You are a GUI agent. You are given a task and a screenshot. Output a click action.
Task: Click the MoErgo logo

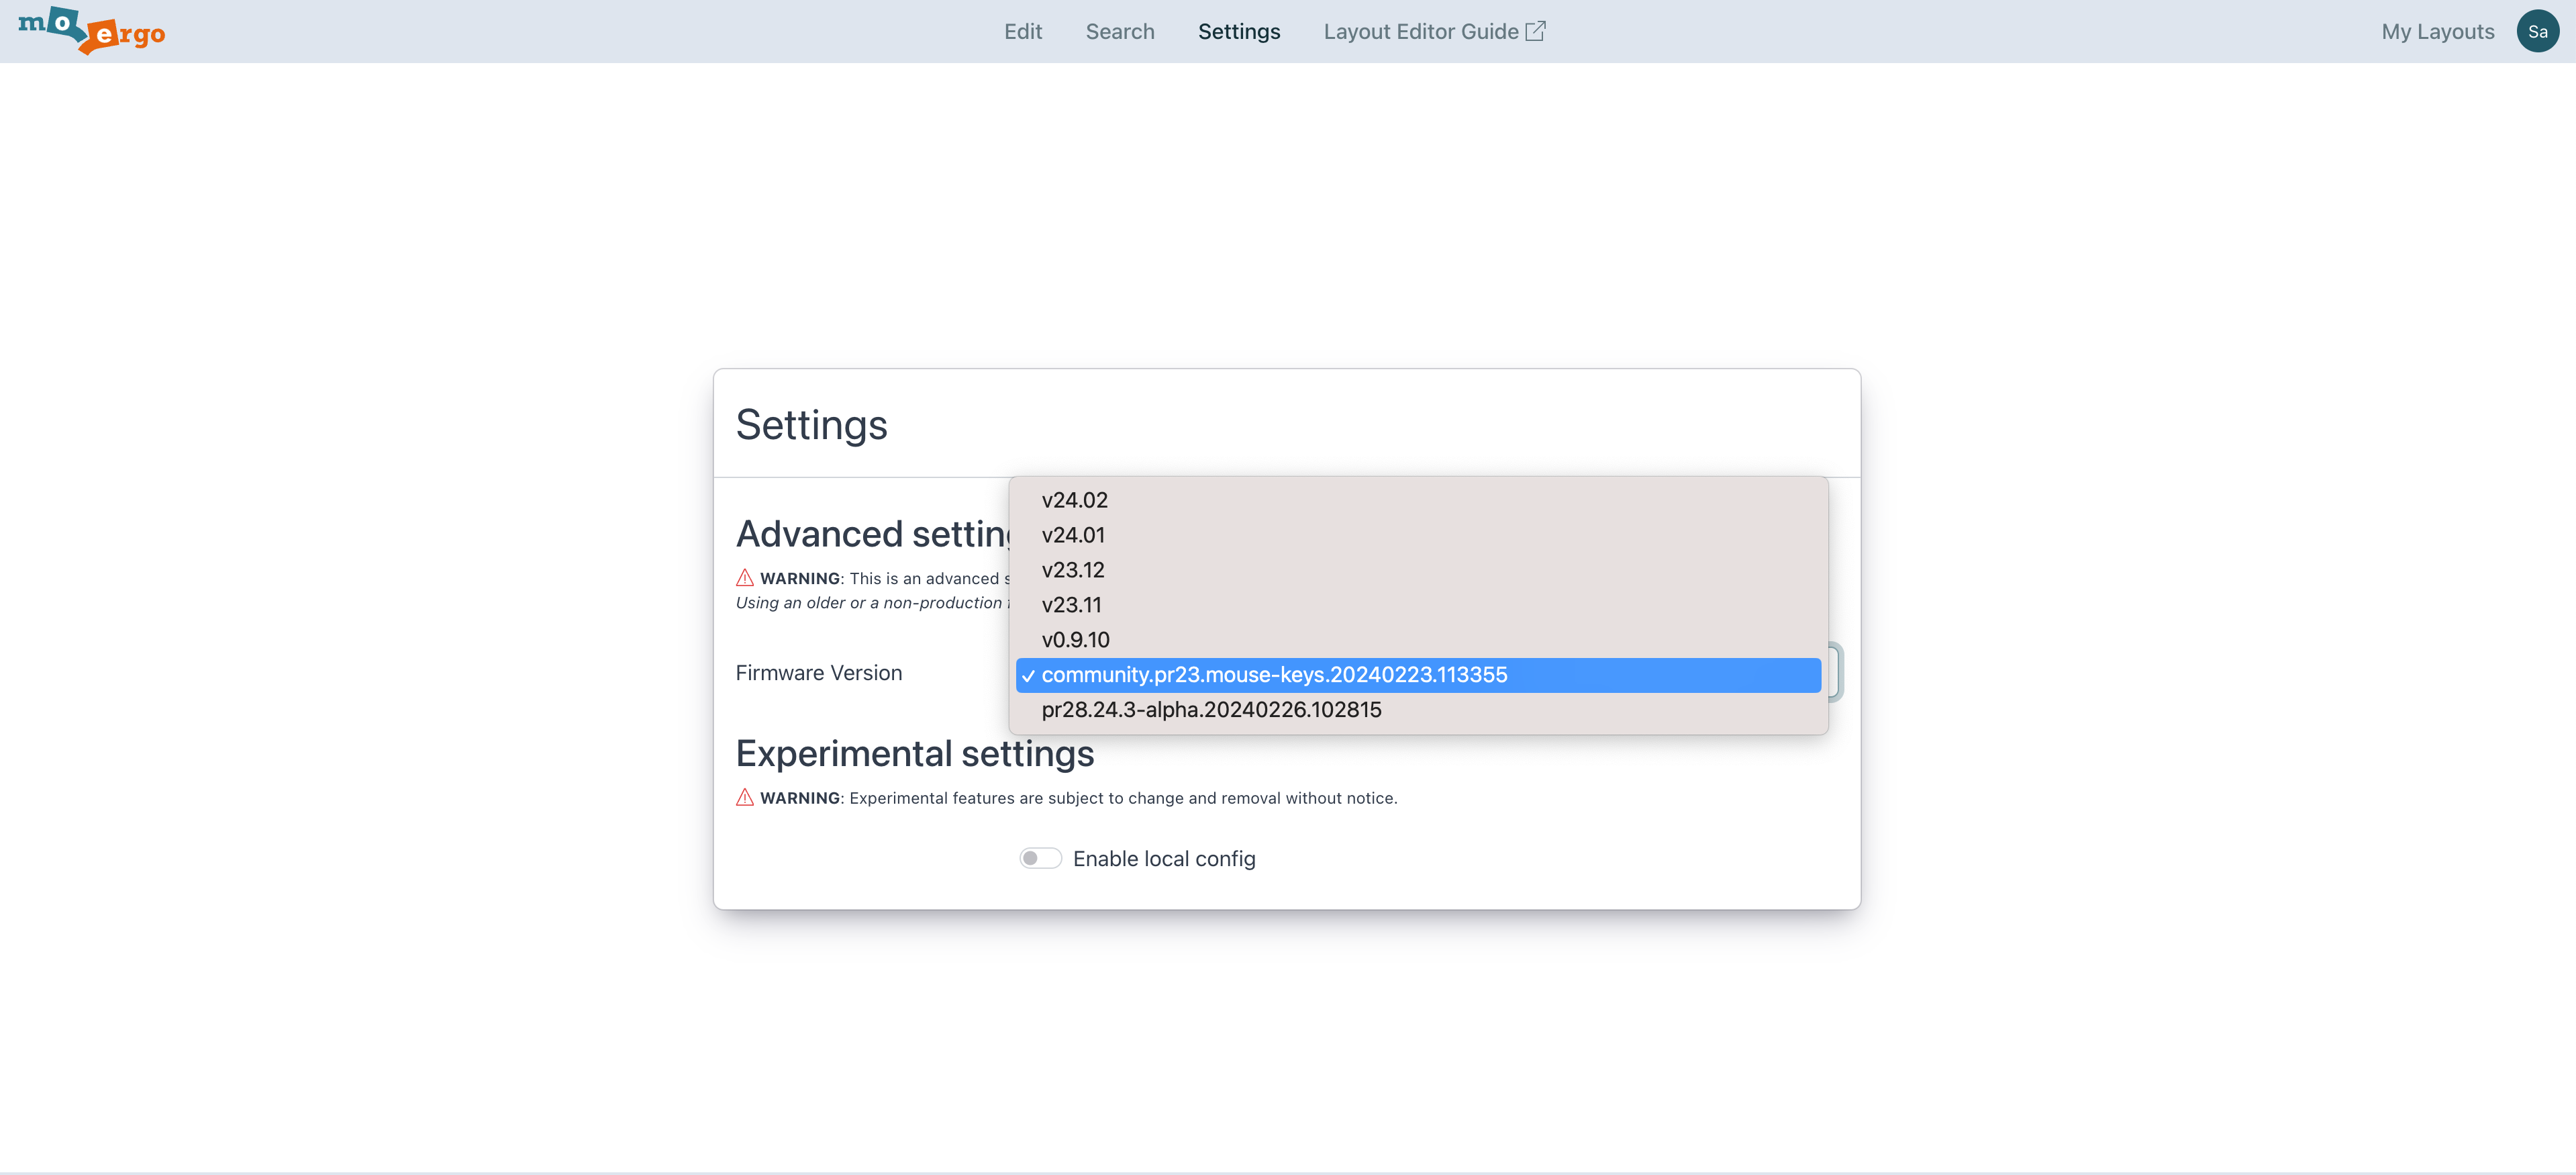pos(92,31)
